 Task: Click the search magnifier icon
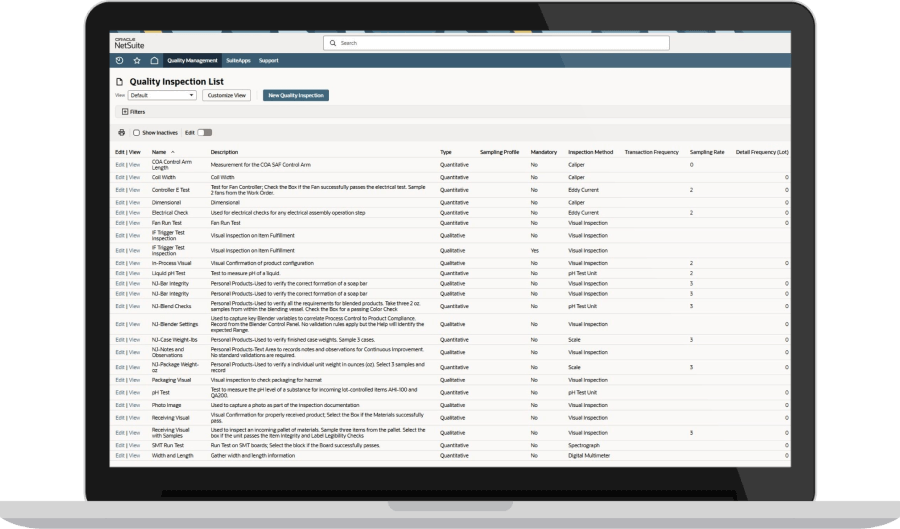coord(332,43)
